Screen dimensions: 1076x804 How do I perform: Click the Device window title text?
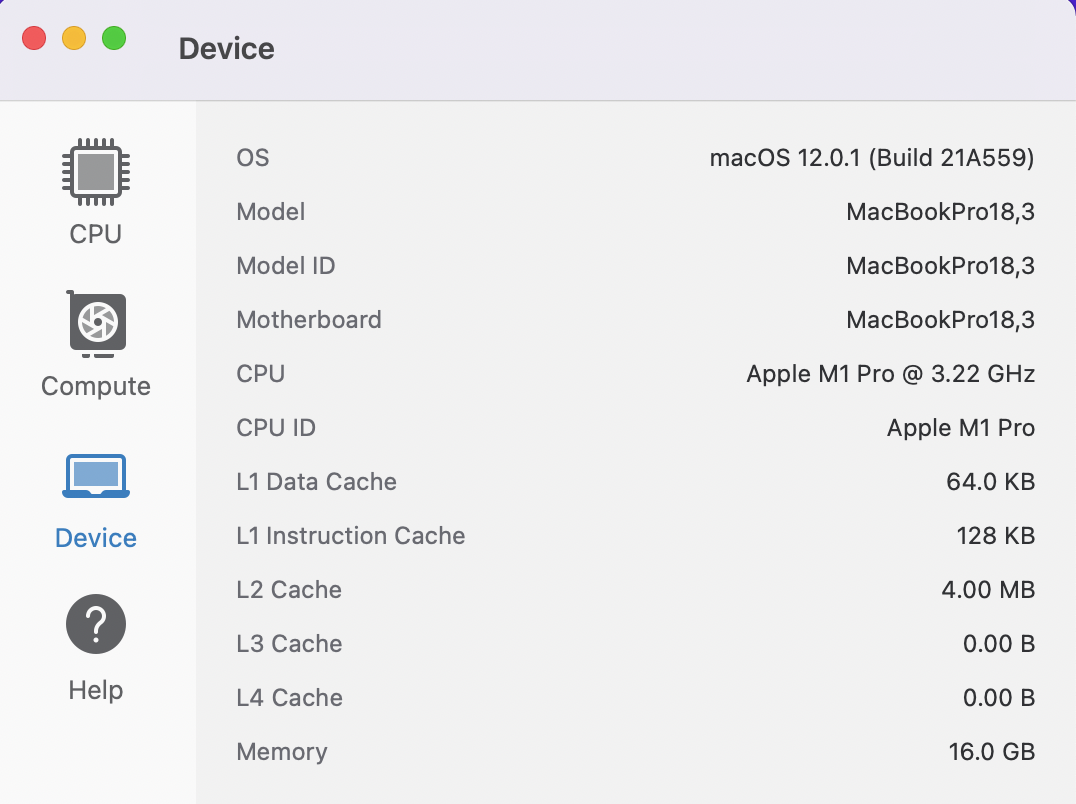[227, 49]
